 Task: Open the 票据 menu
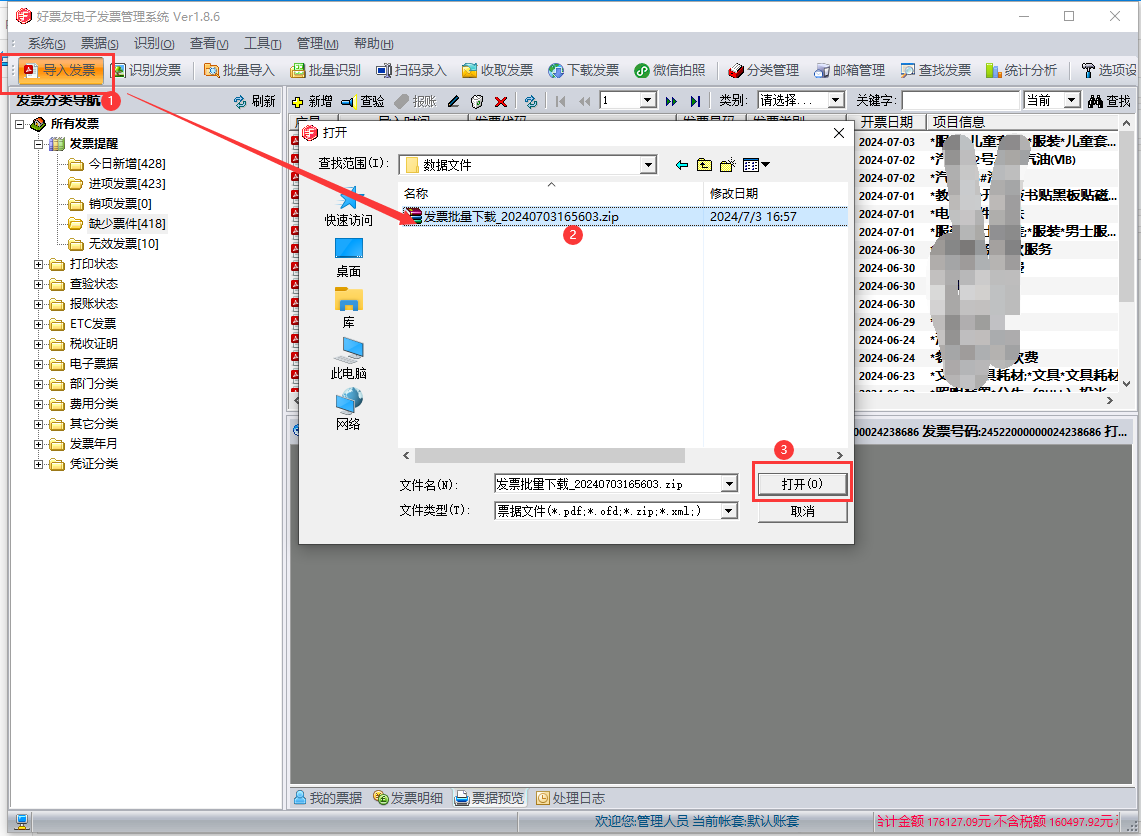(x=100, y=44)
